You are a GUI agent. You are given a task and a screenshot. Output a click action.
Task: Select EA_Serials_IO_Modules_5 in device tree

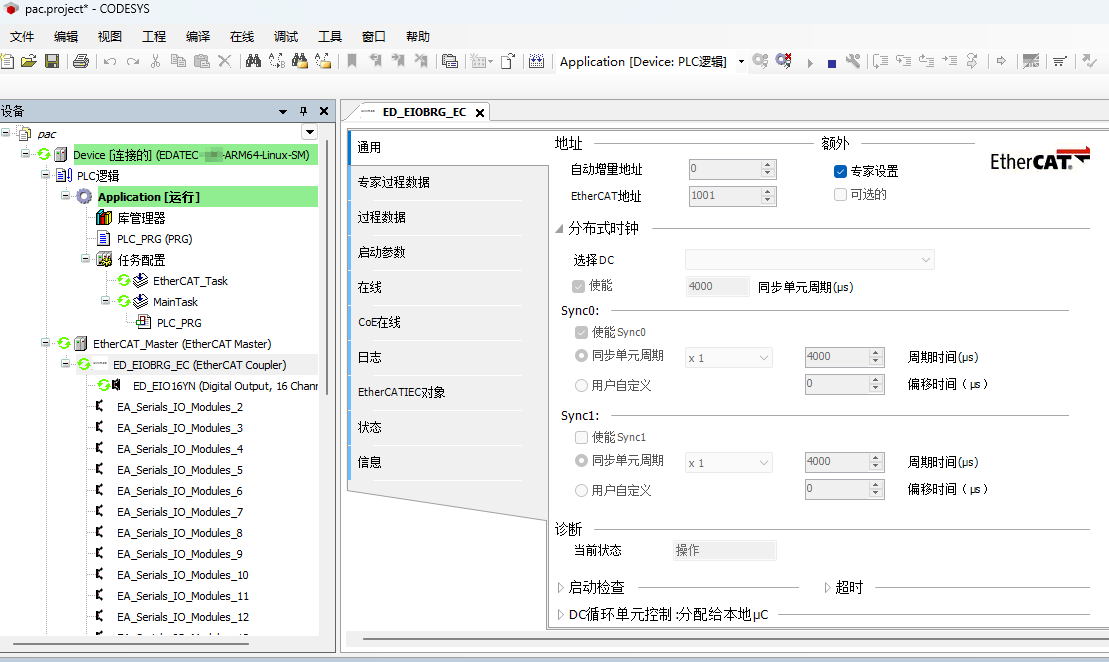click(180, 470)
